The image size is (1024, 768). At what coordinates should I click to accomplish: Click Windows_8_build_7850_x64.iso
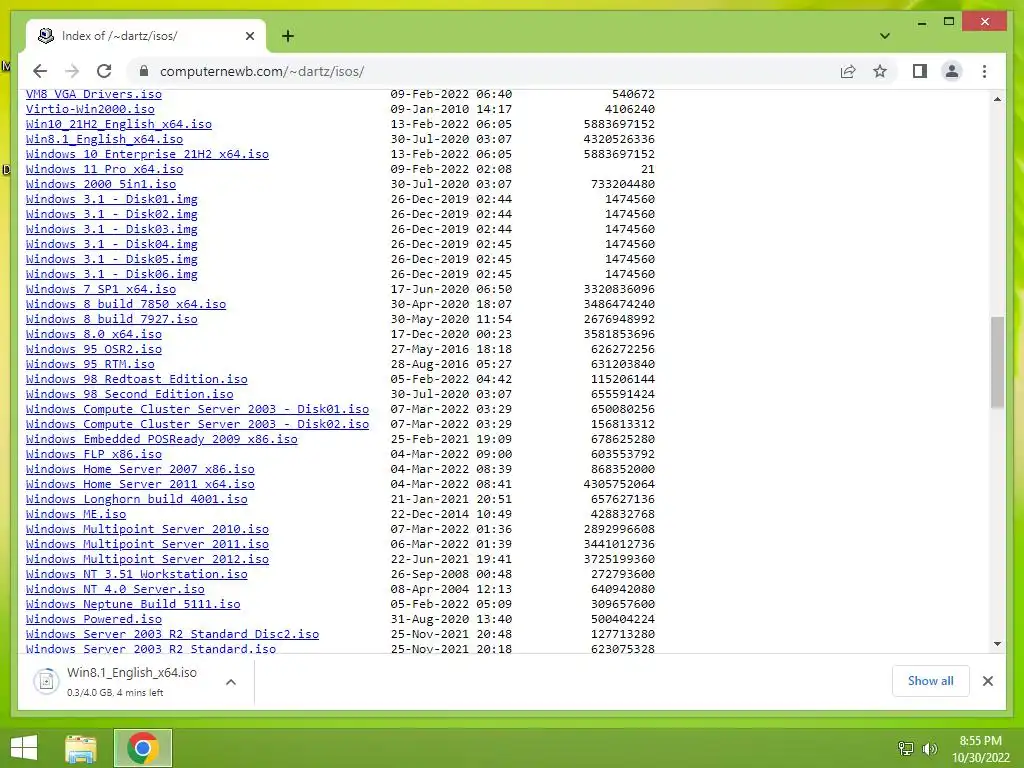pos(126,304)
